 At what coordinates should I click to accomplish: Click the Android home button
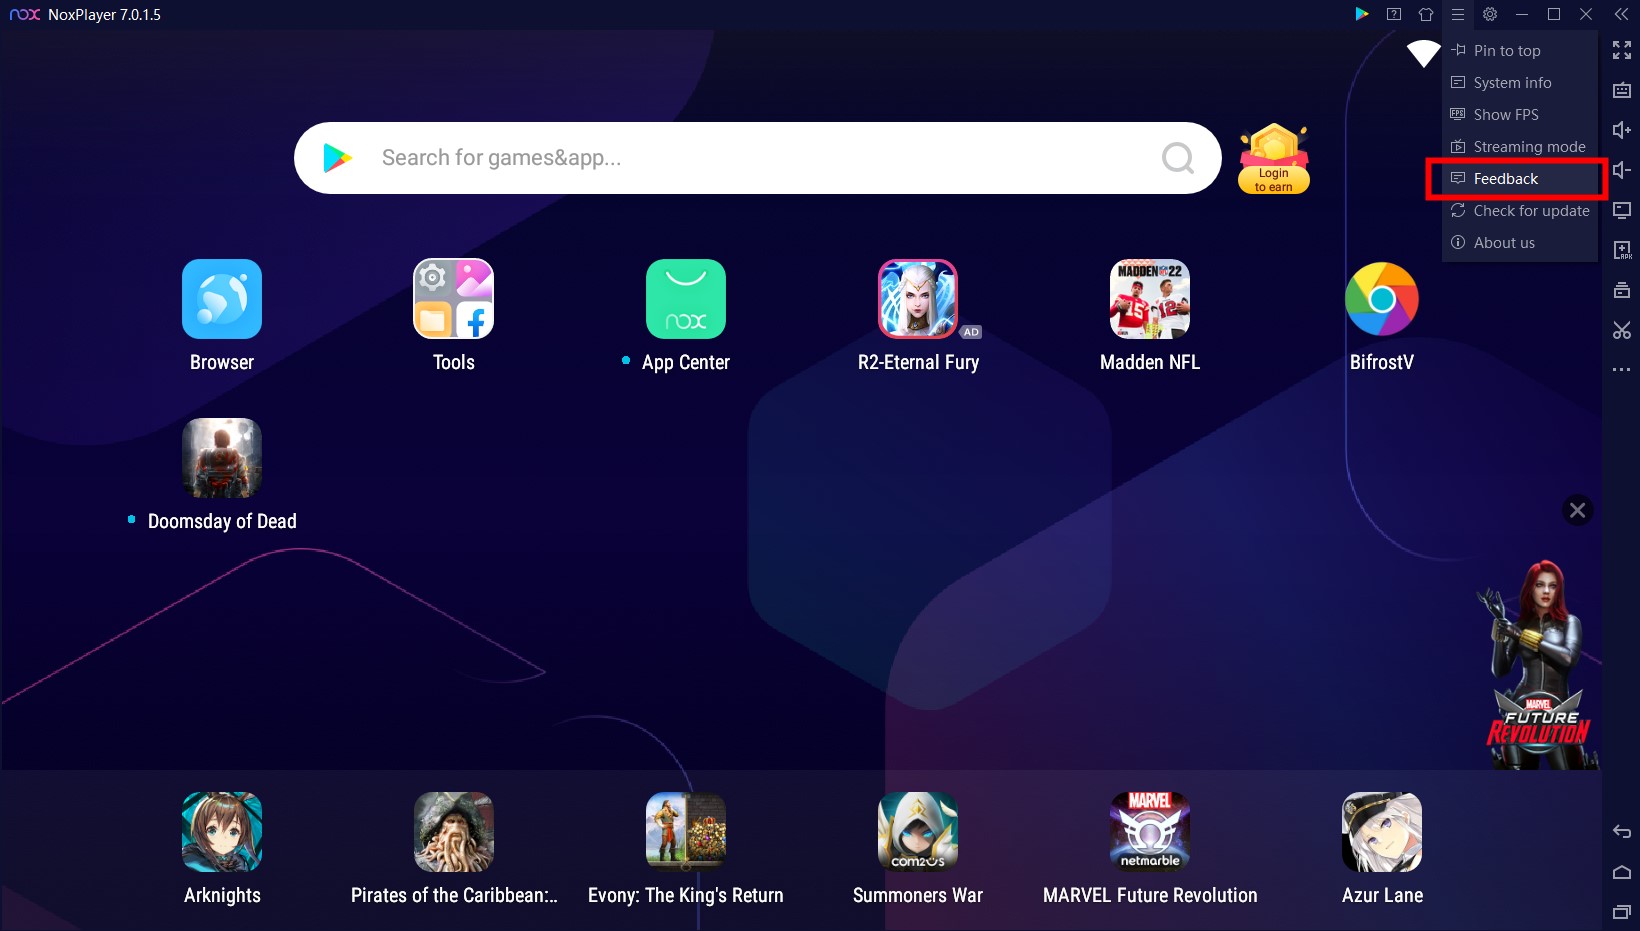click(x=1622, y=872)
